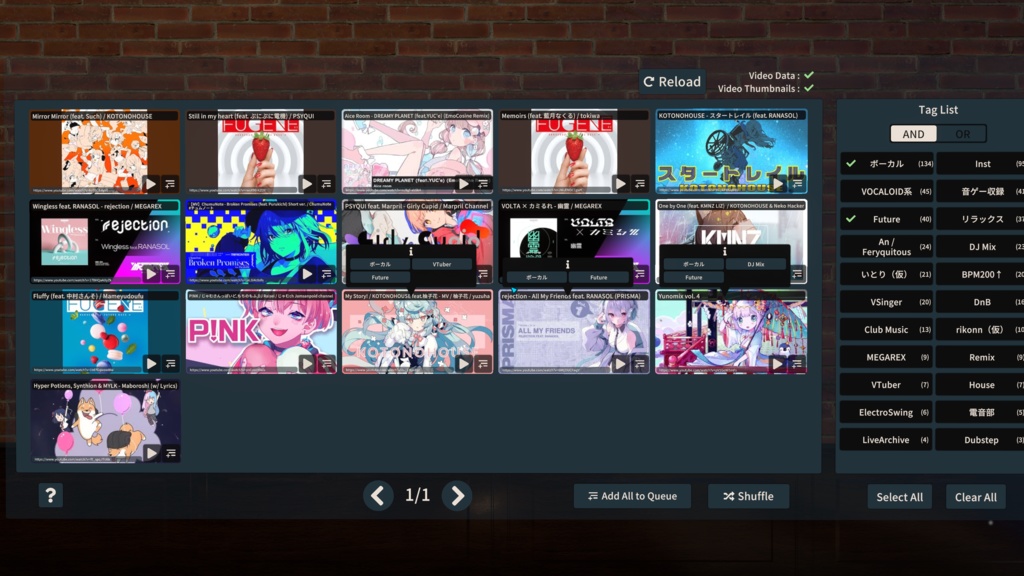Click Future tag in VOLTA 幽霊 popup
Viewport: 1024px width, 576px height.
(598, 278)
